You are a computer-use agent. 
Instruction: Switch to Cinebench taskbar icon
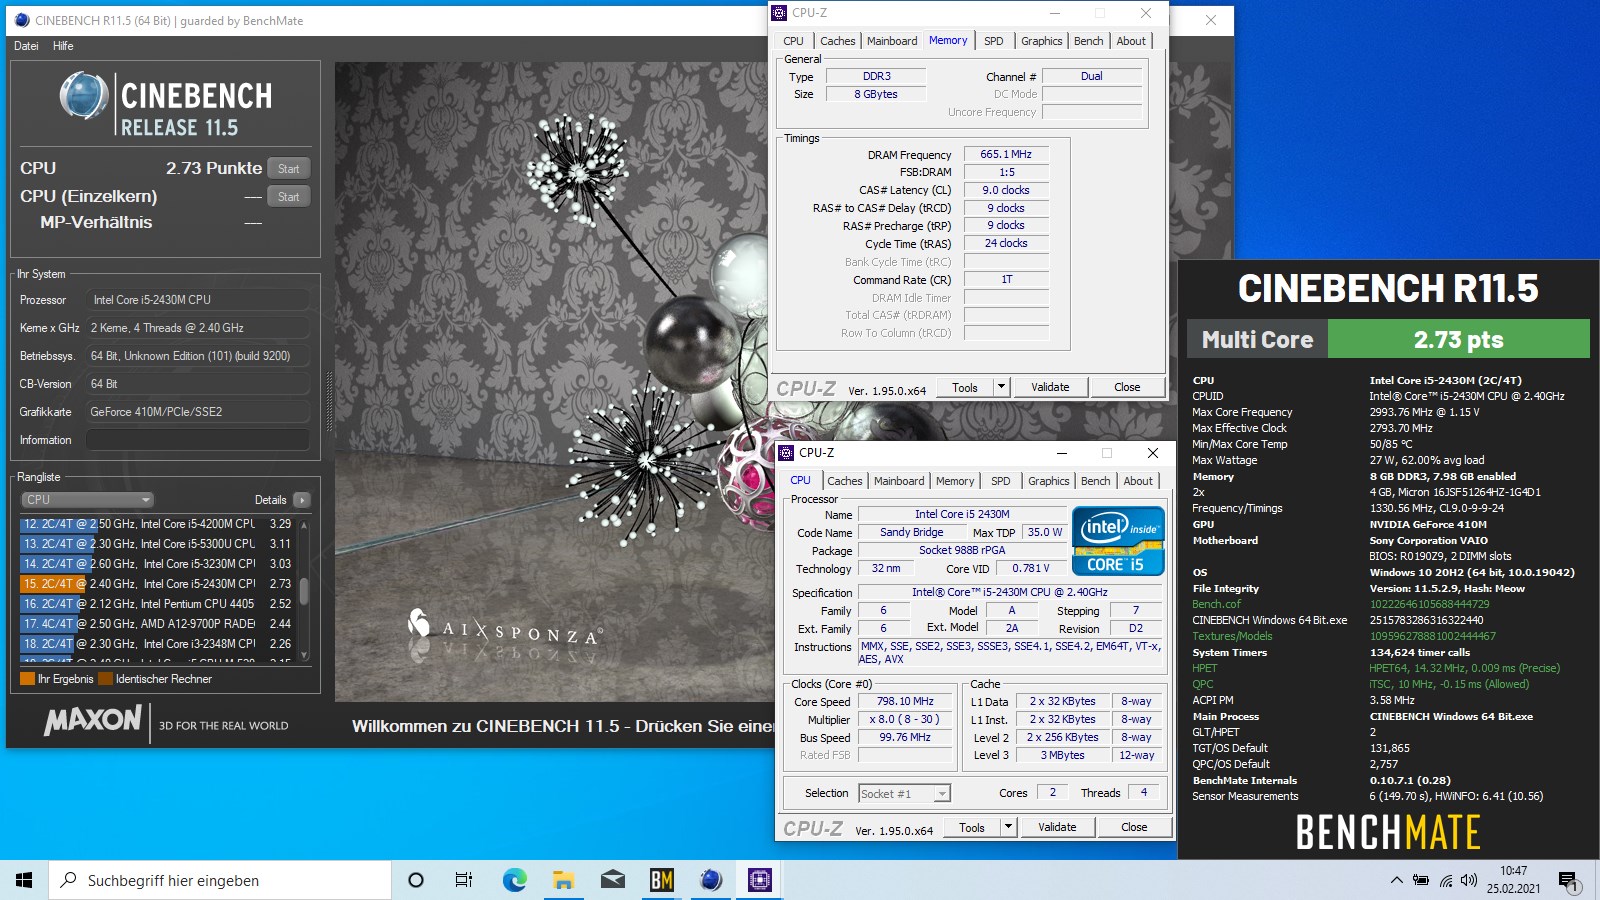(x=711, y=880)
